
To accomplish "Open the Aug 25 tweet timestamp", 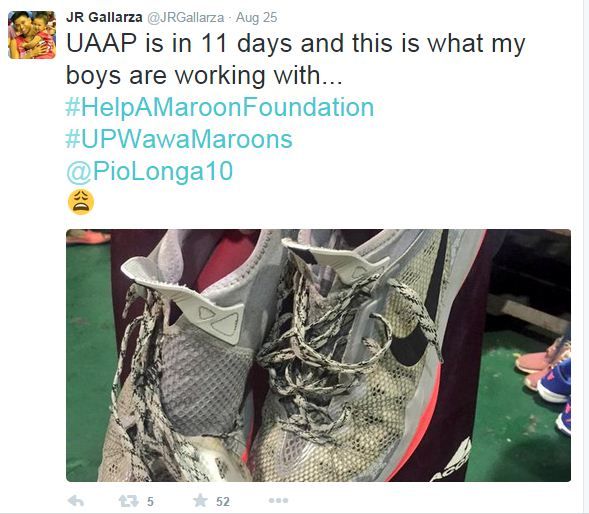I will (257, 18).
